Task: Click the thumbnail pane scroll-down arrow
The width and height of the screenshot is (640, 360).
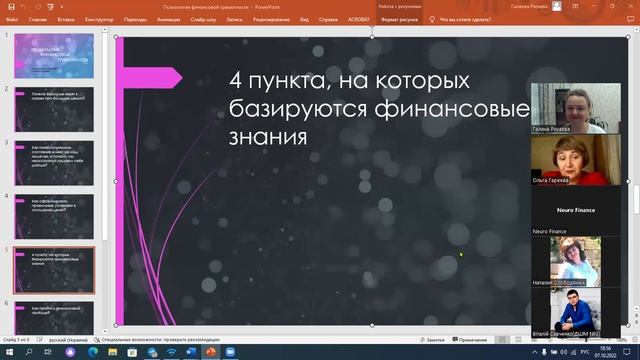Action: [x=105, y=331]
